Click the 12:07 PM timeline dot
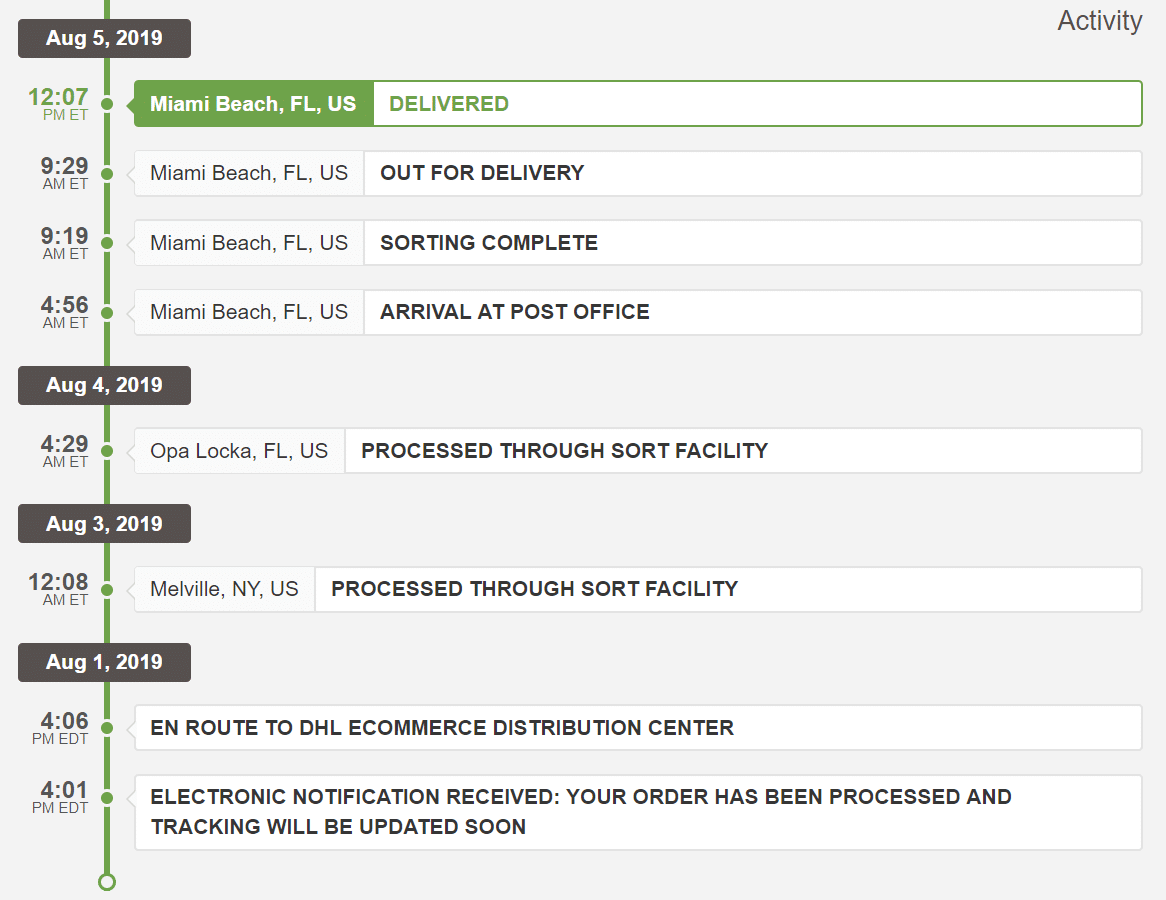The image size is (1166, 900). click(107, 104)
